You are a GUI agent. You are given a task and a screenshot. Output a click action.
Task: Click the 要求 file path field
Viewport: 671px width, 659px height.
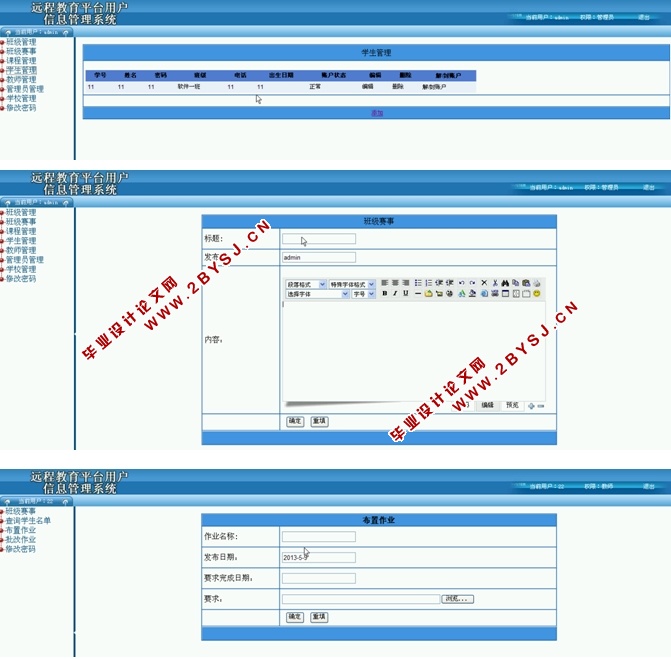361,599
